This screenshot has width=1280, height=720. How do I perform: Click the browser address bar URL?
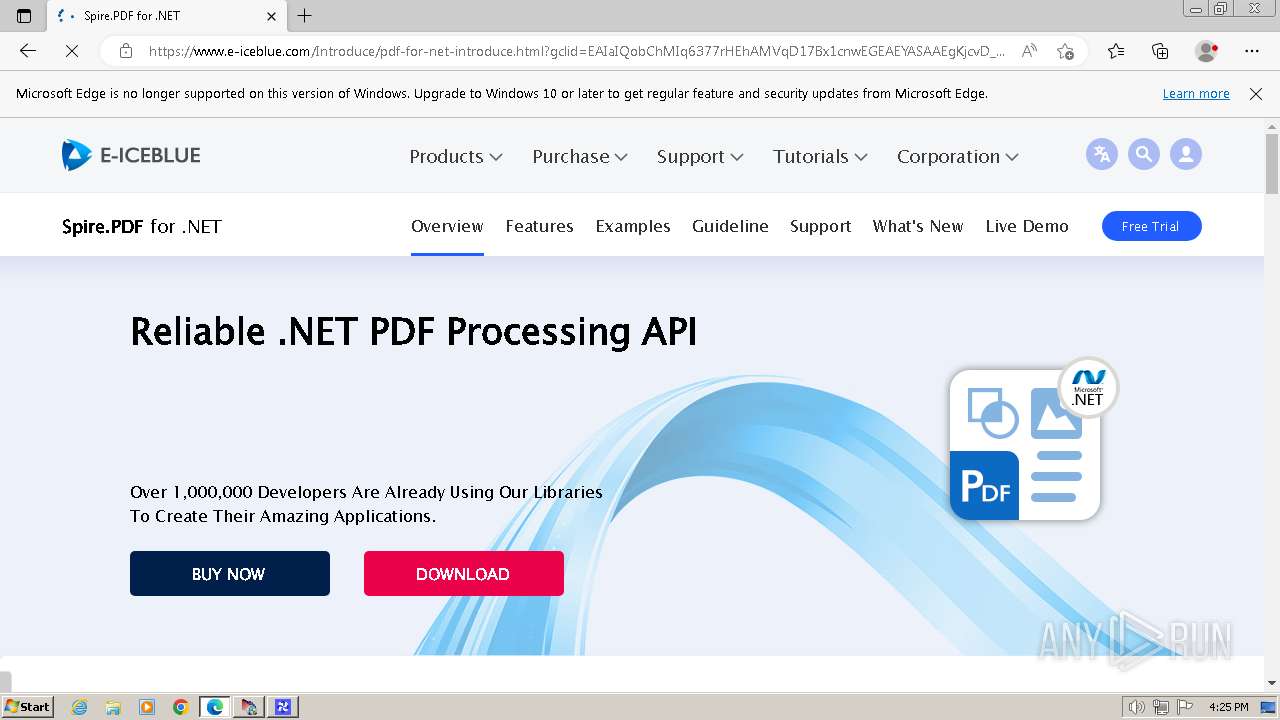pyautogui.click(x=576, y=51)
